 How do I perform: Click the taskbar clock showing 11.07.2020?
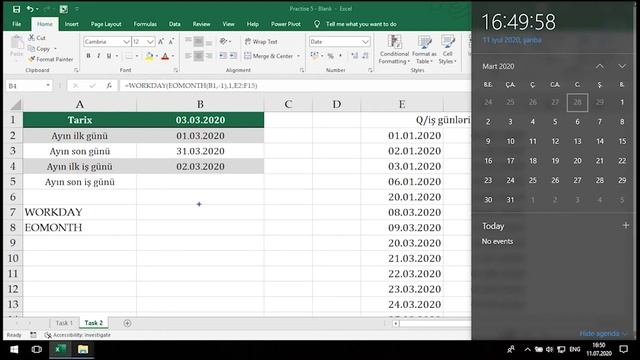pos(599,349)
